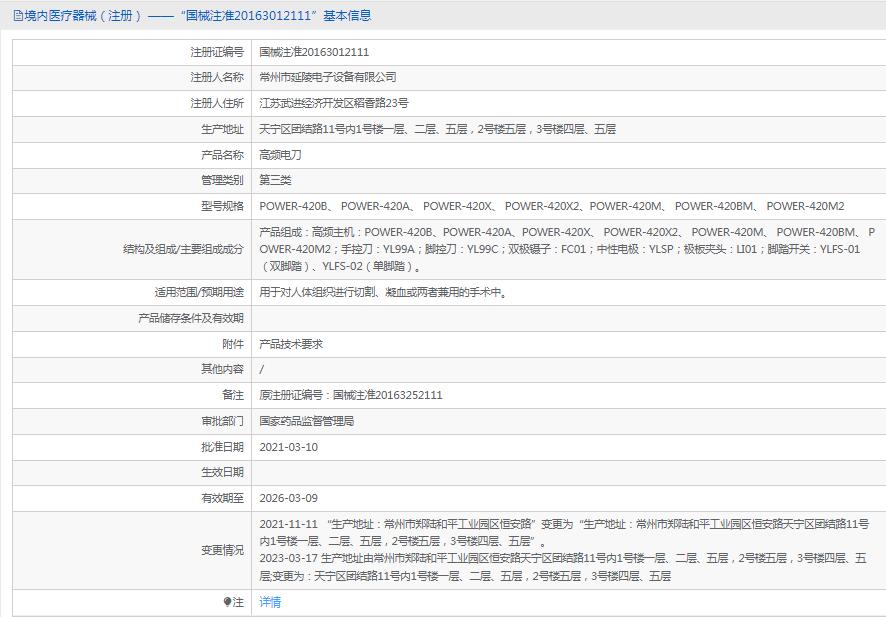Click attachment value 产品技术要求

[x=291, y=344]
